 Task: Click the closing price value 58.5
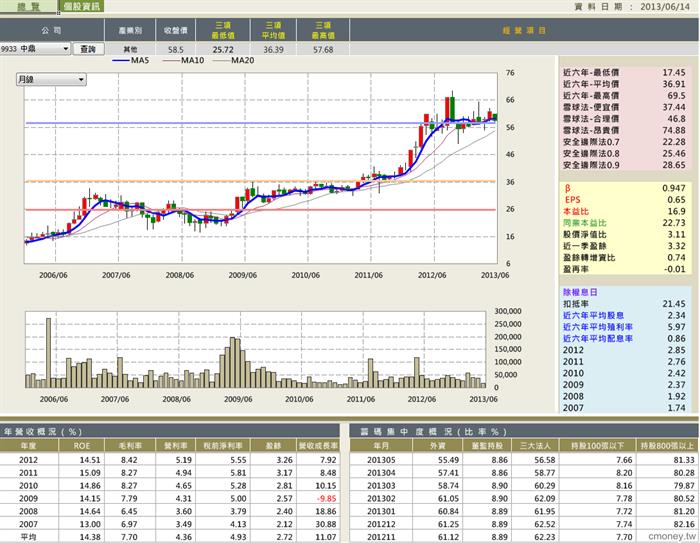pyautogui.click(x=175, y=50)
